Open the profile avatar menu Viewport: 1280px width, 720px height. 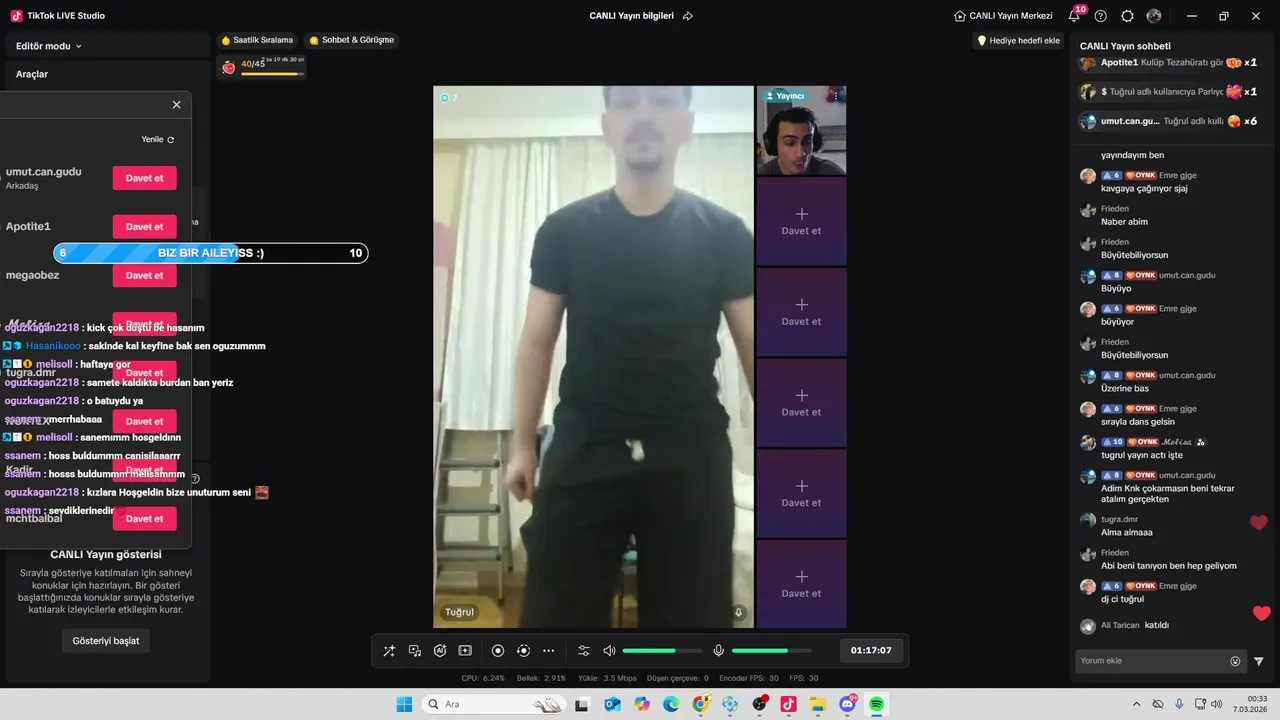click(x=1154, y=16)
